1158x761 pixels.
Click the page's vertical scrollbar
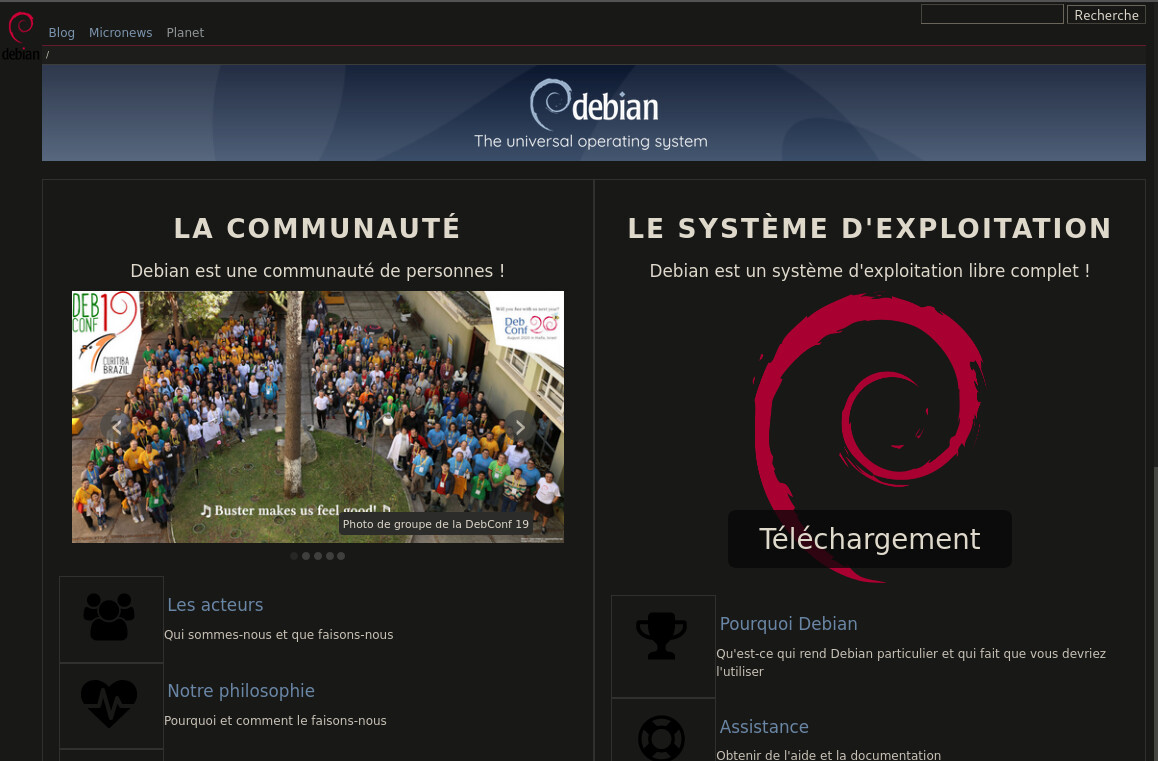pos(1154,380)
